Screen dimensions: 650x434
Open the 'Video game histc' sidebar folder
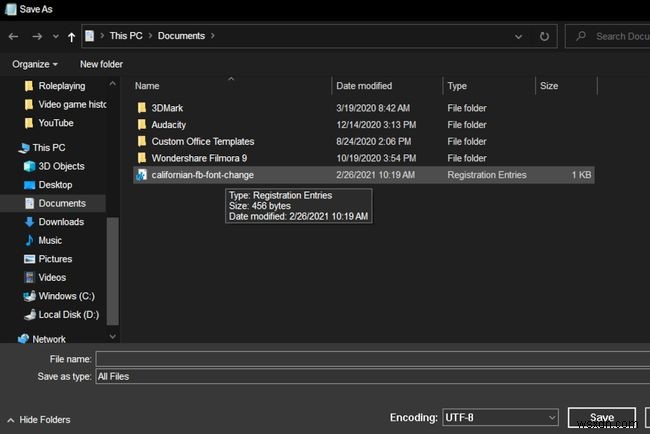click(65, 104)
